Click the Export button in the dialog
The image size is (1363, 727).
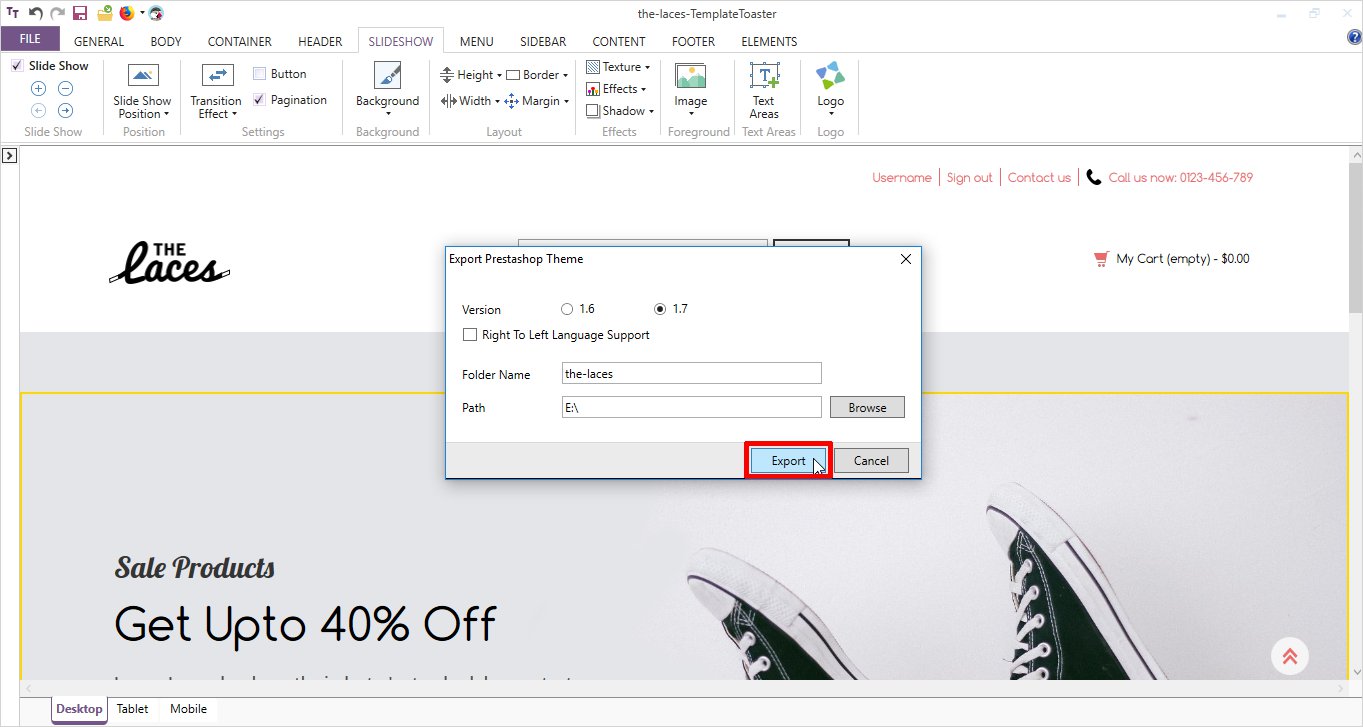coord(788,461)
